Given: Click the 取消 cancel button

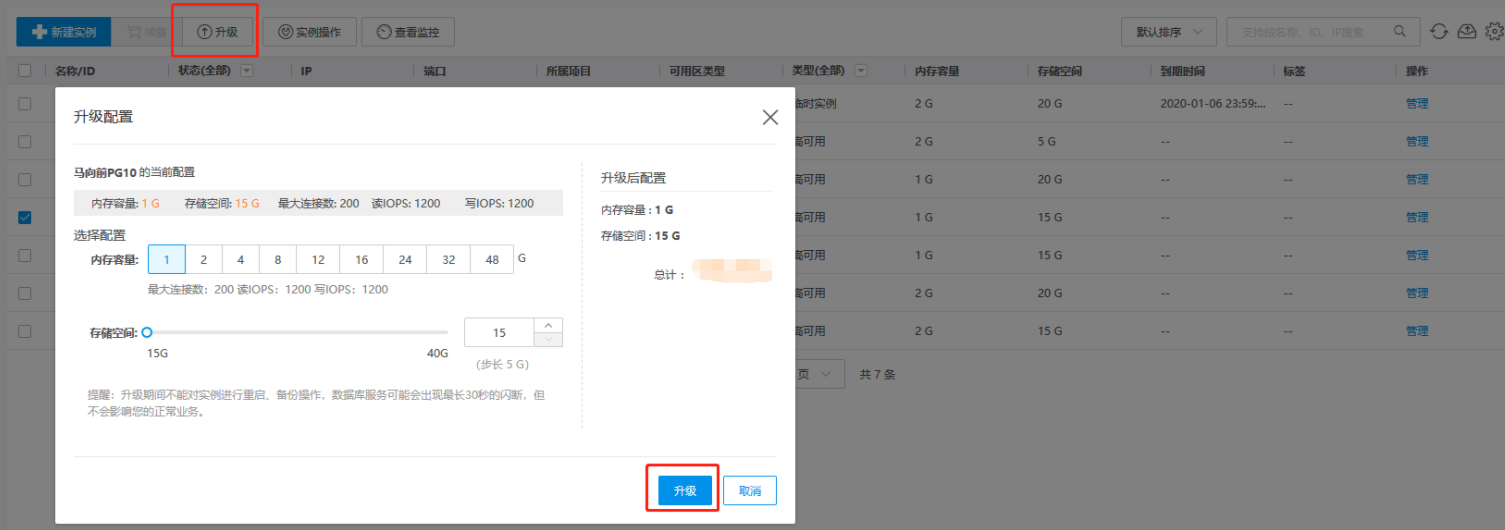Looking at the screenshot, I should [750, 491].
